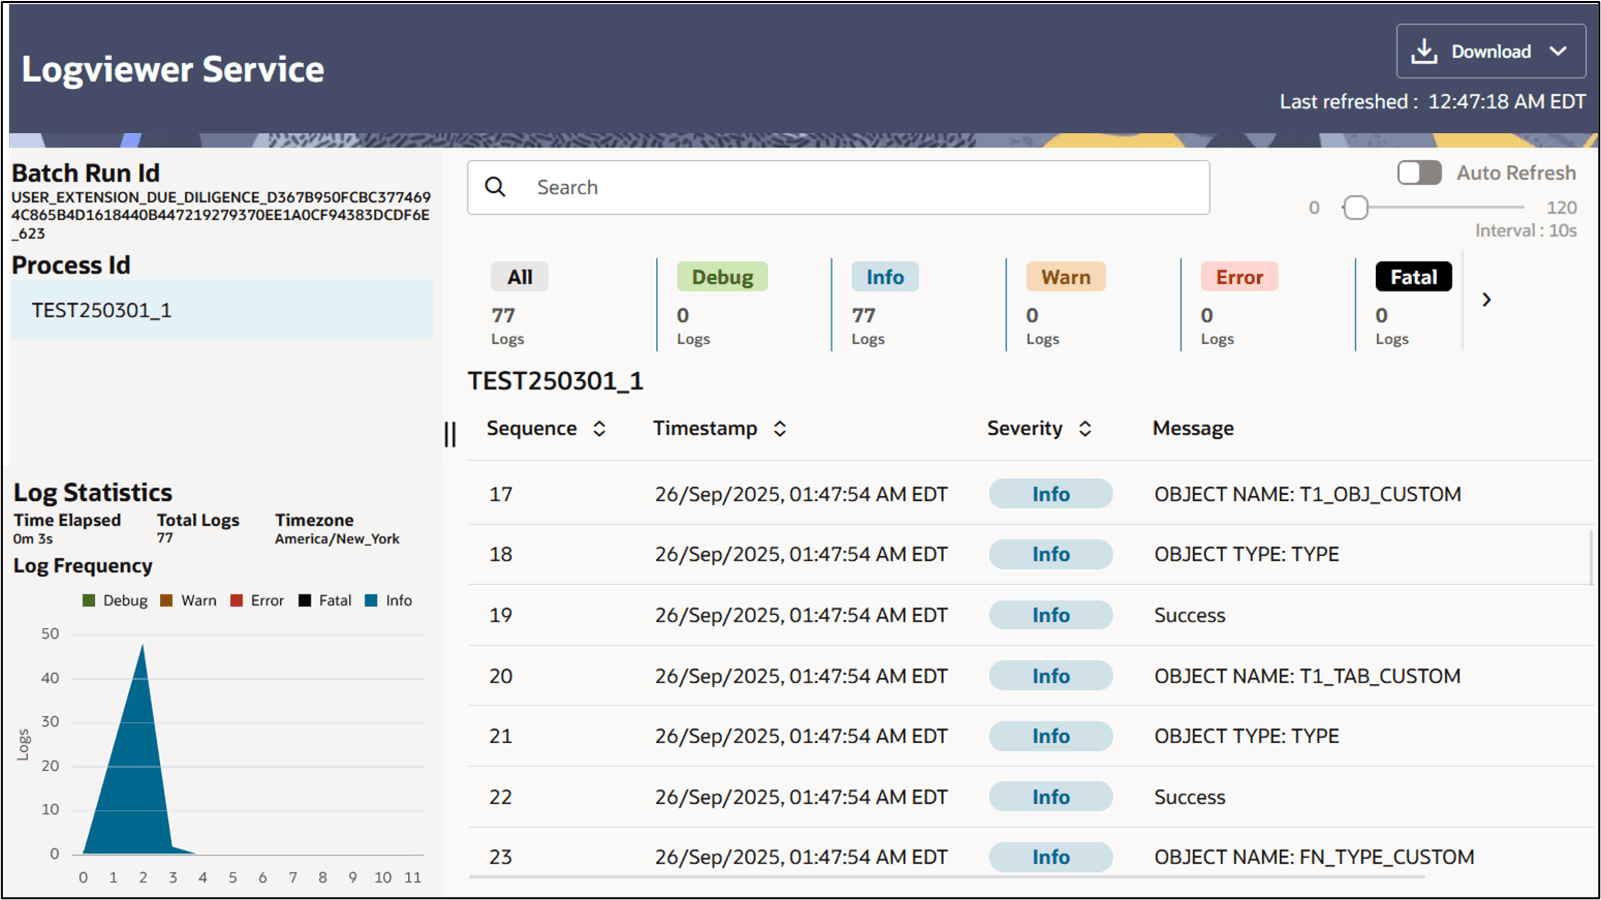
Task: Switch to the Fatal severity filter
Action: coord(1412,276)
